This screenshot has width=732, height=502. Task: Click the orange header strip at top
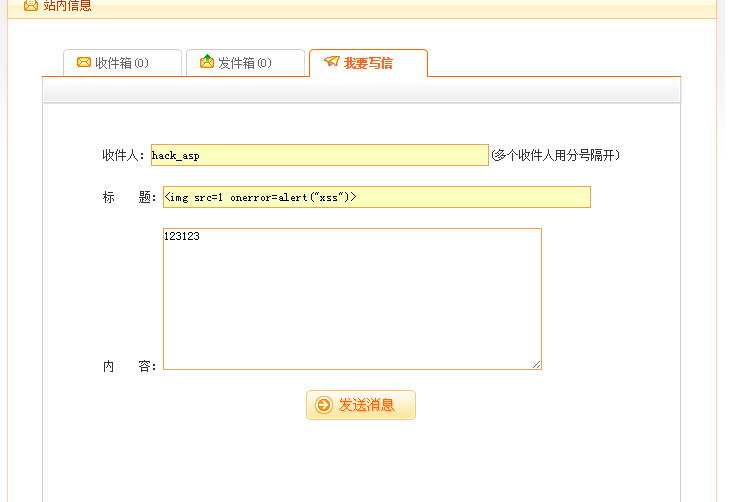(x=362, y=8)
